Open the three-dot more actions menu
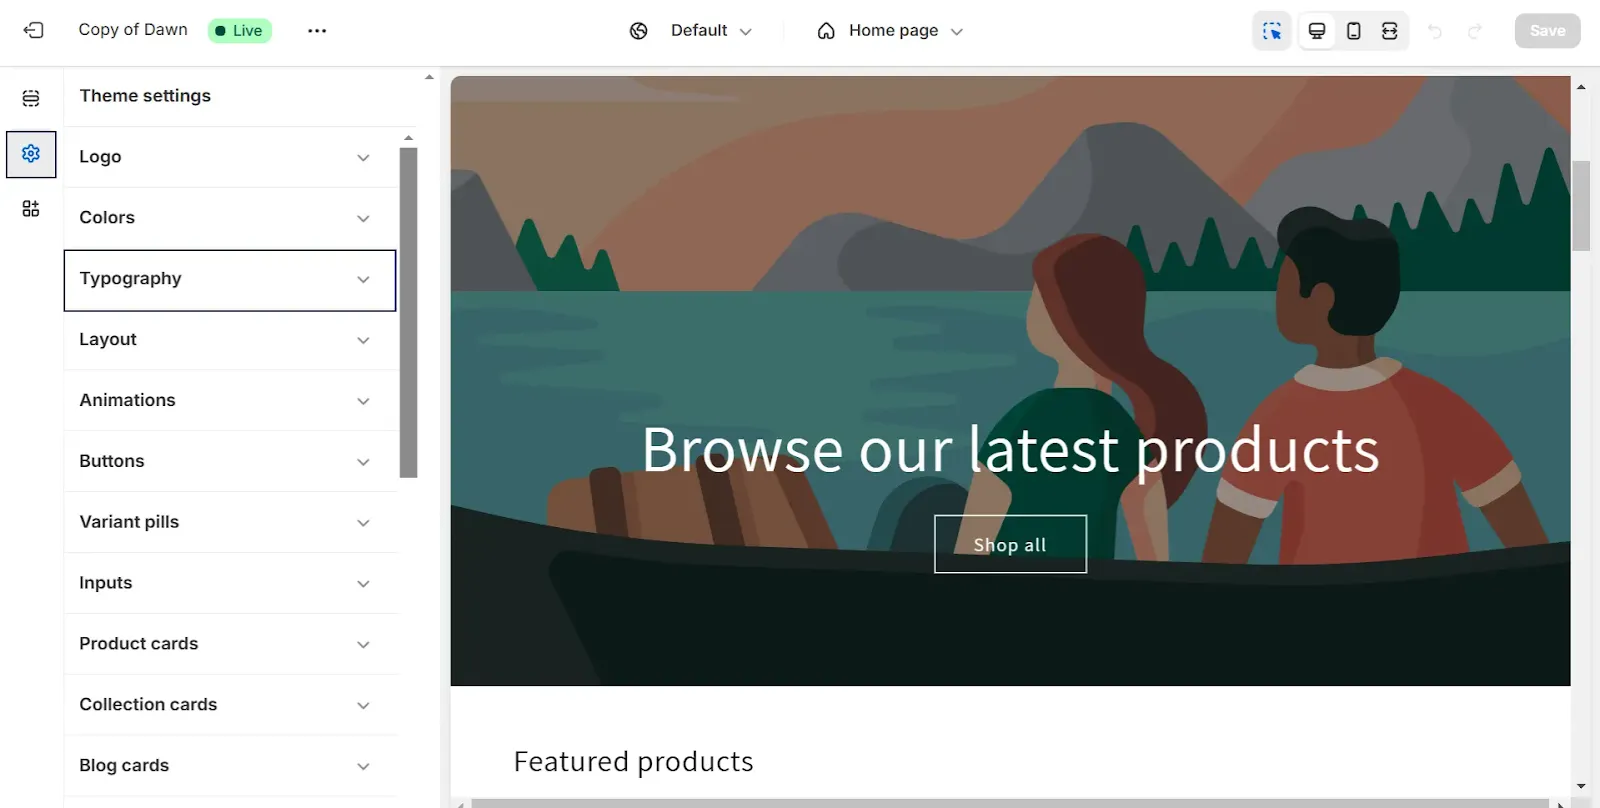The image size is (1600, 808). (x=317, y=30)
